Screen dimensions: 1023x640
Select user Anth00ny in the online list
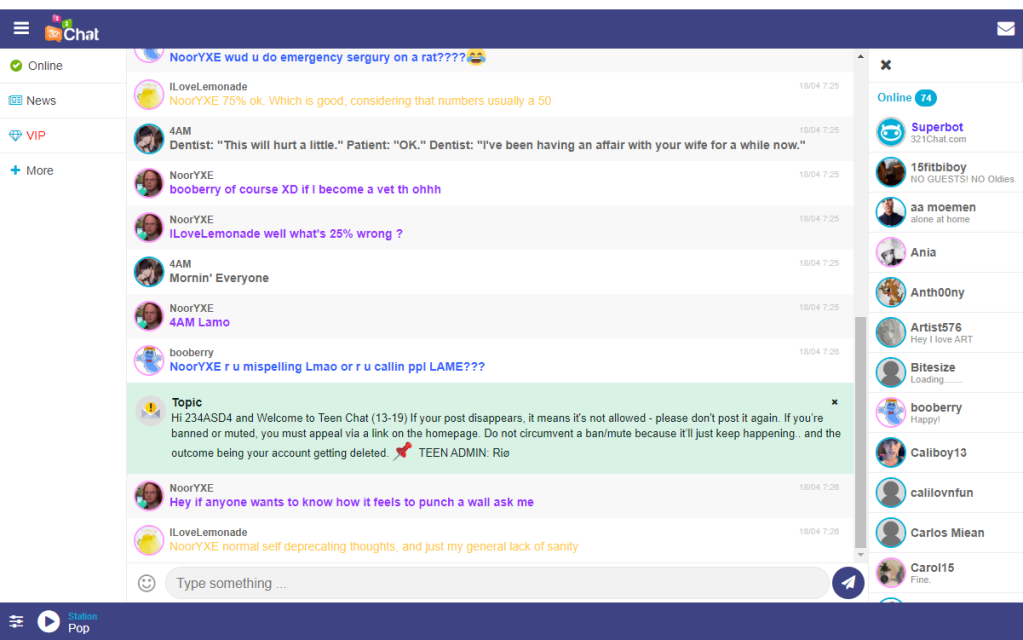tap(945, 292)
